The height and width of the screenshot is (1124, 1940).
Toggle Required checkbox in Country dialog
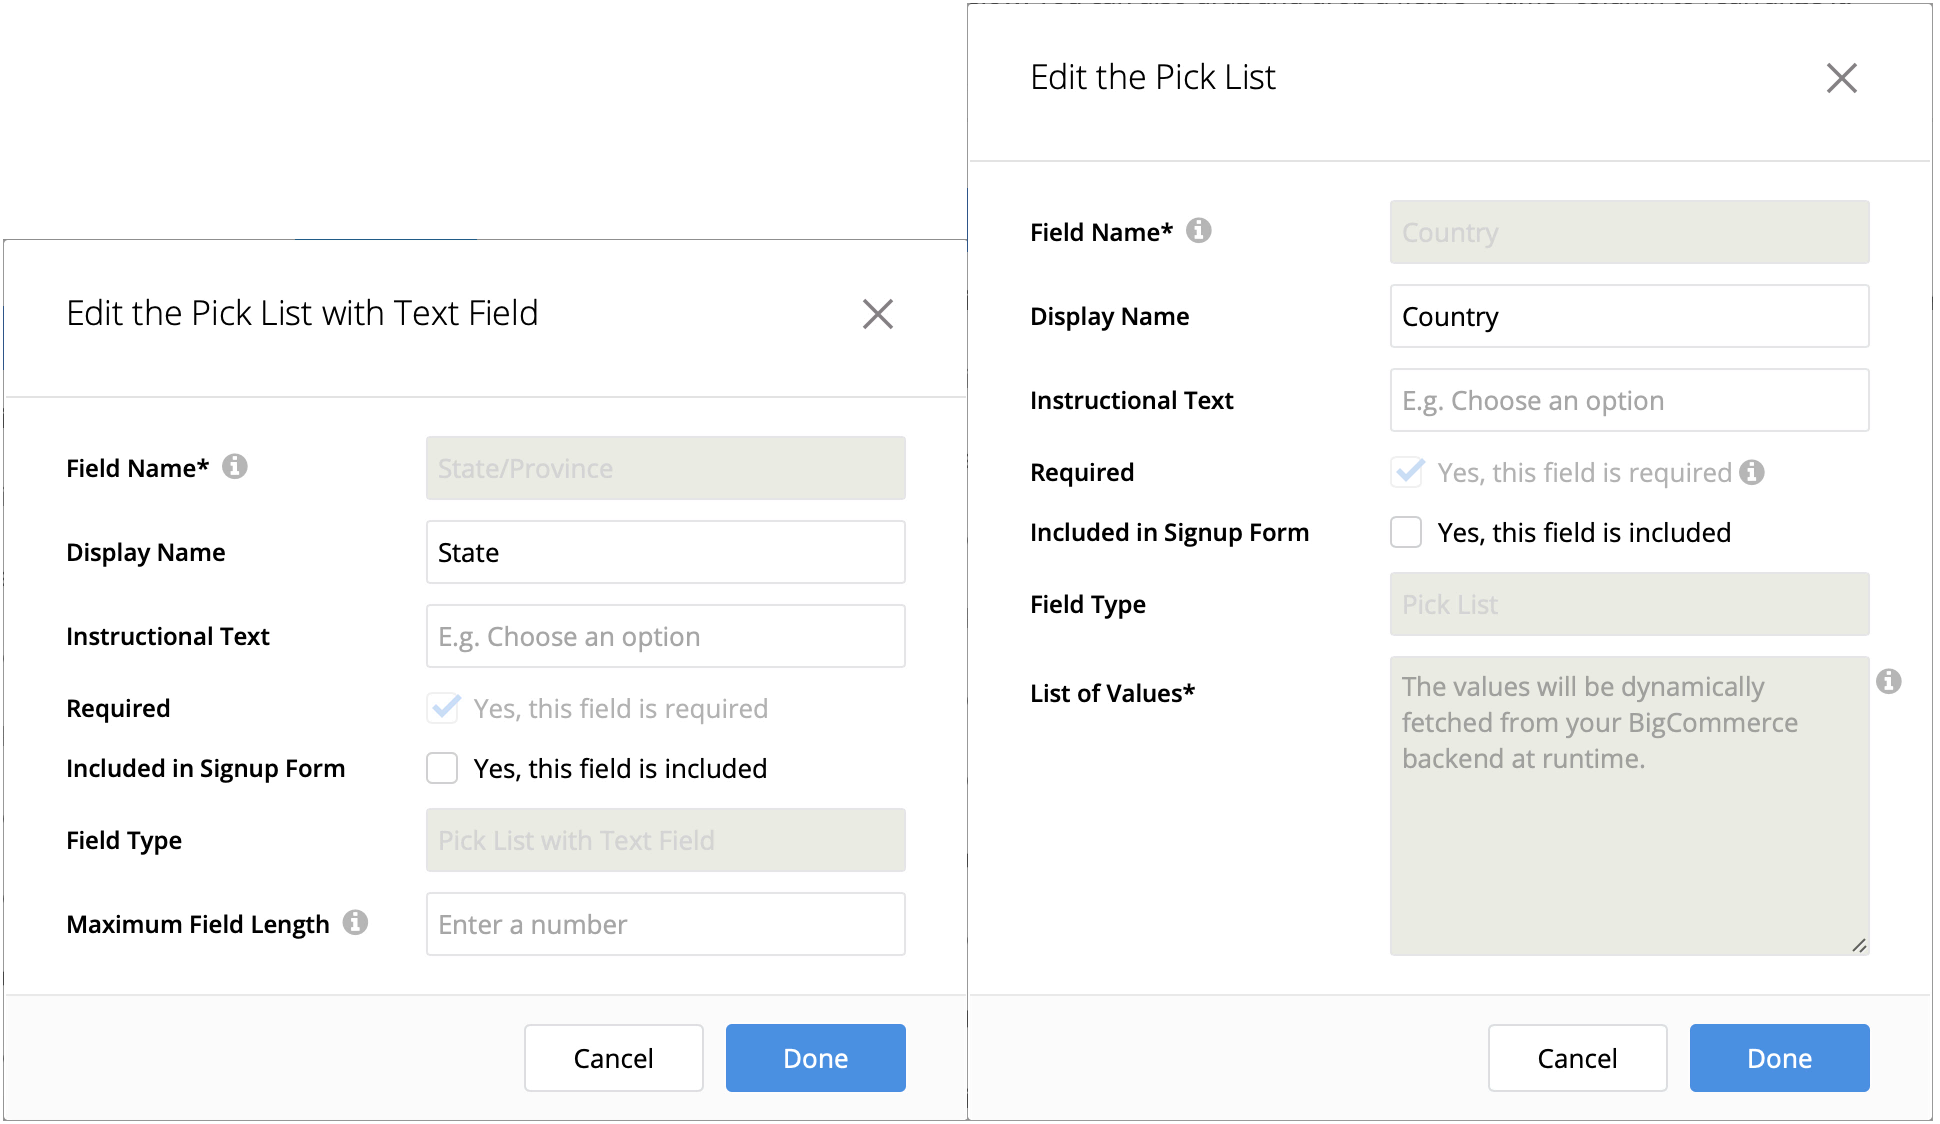point(1407,472)
